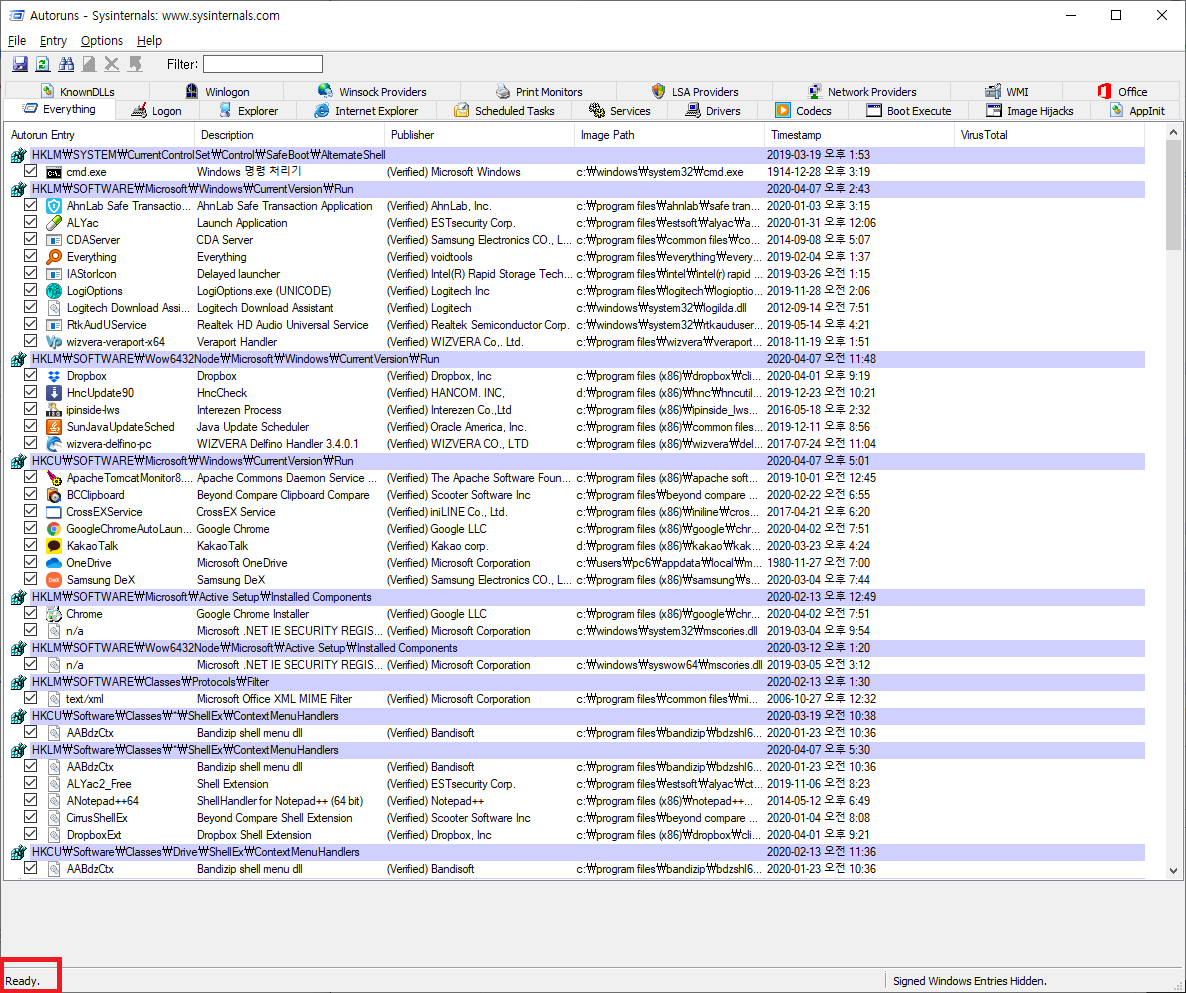Select the RtkAudUService entry name
Viewport: 1186px width, 993px height.
(x=106, y=325)
